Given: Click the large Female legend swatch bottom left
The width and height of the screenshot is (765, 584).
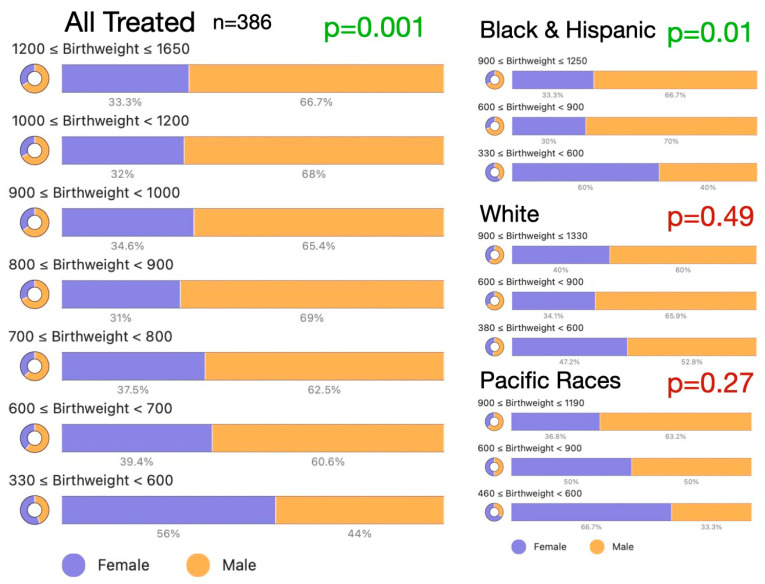Looking at the screenshot, I should (x=74, y=565).
